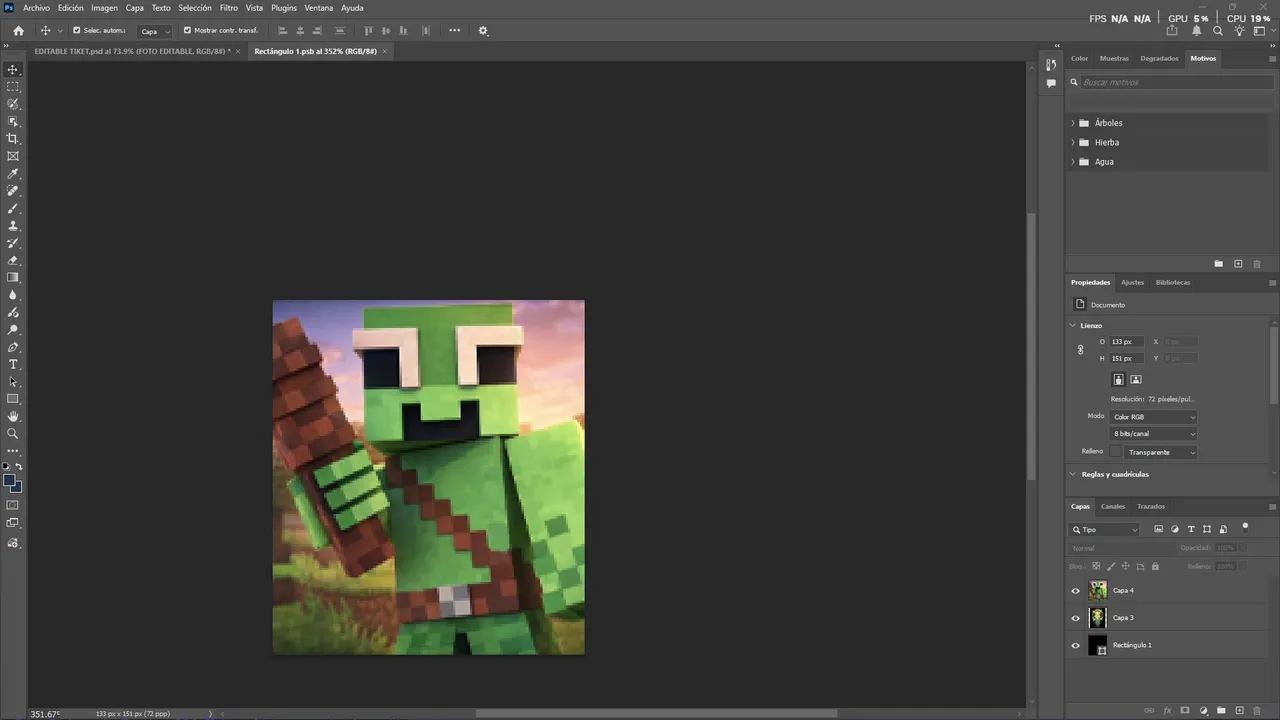Open the Color RGB mode dropdown
The height and width of the screenshot is (720, 1280).
tap(1153, 417)
